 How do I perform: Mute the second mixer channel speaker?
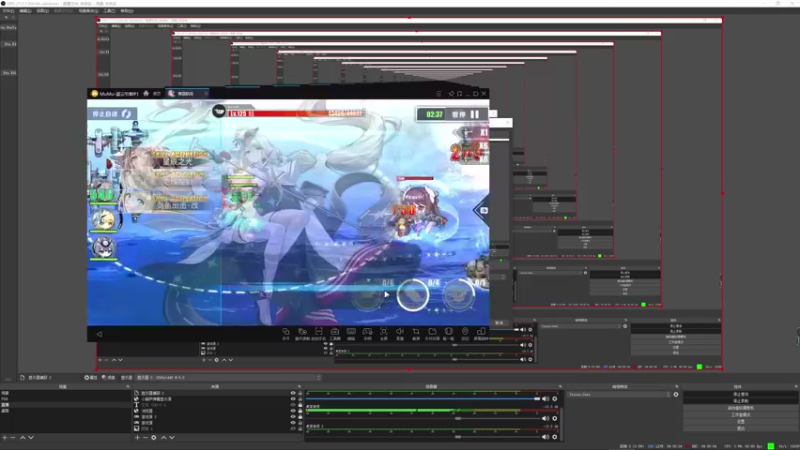[545, 418]
